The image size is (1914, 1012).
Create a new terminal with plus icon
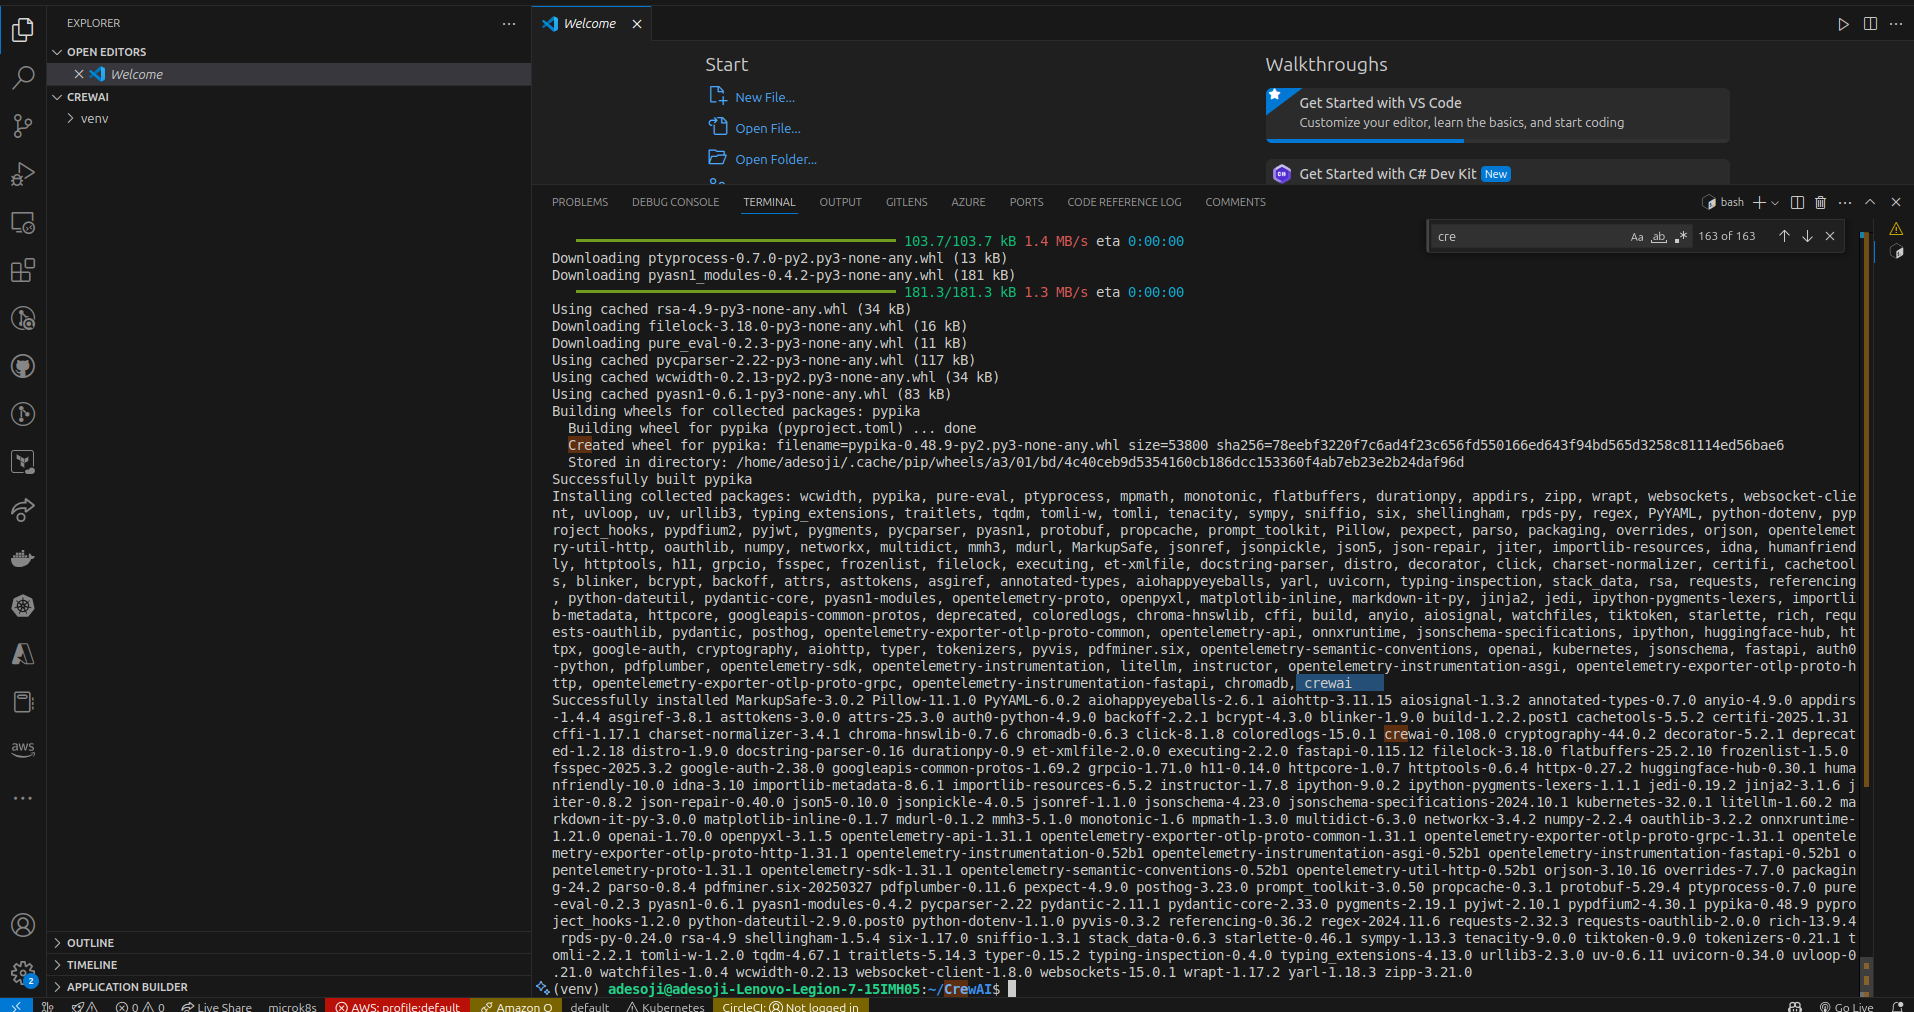tap(1760, 202)
